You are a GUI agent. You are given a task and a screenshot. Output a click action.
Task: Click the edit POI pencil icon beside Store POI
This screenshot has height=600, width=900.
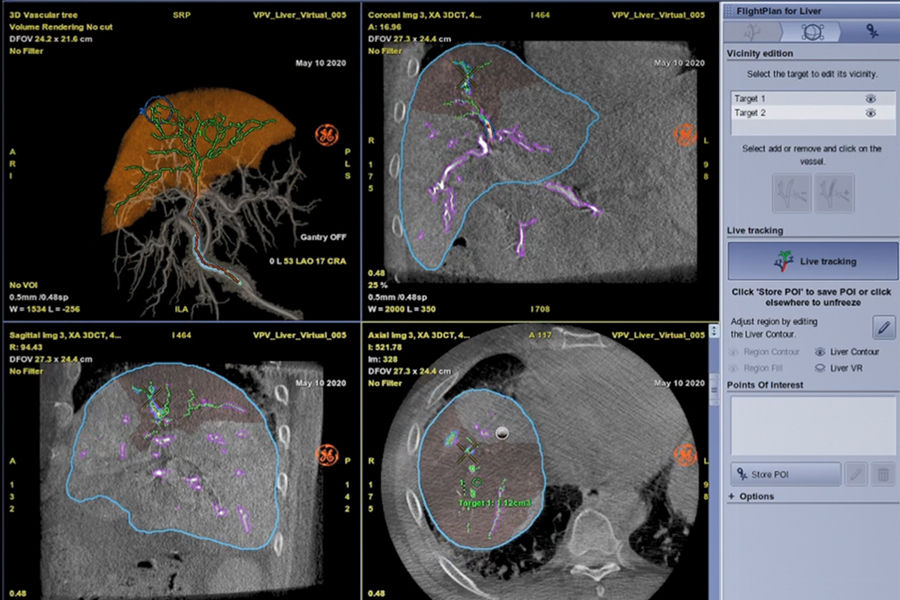click(856, 474)
